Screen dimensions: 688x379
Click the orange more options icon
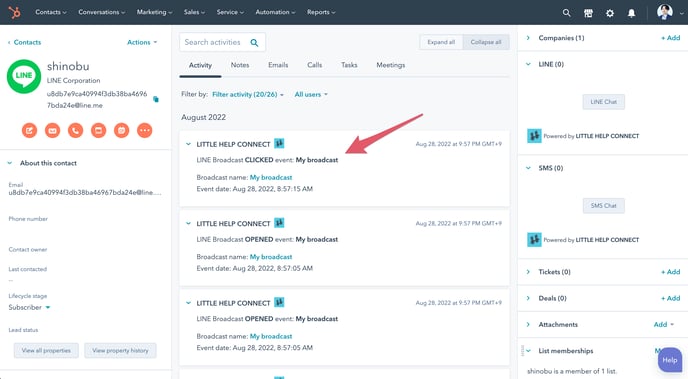coord(144,130)
